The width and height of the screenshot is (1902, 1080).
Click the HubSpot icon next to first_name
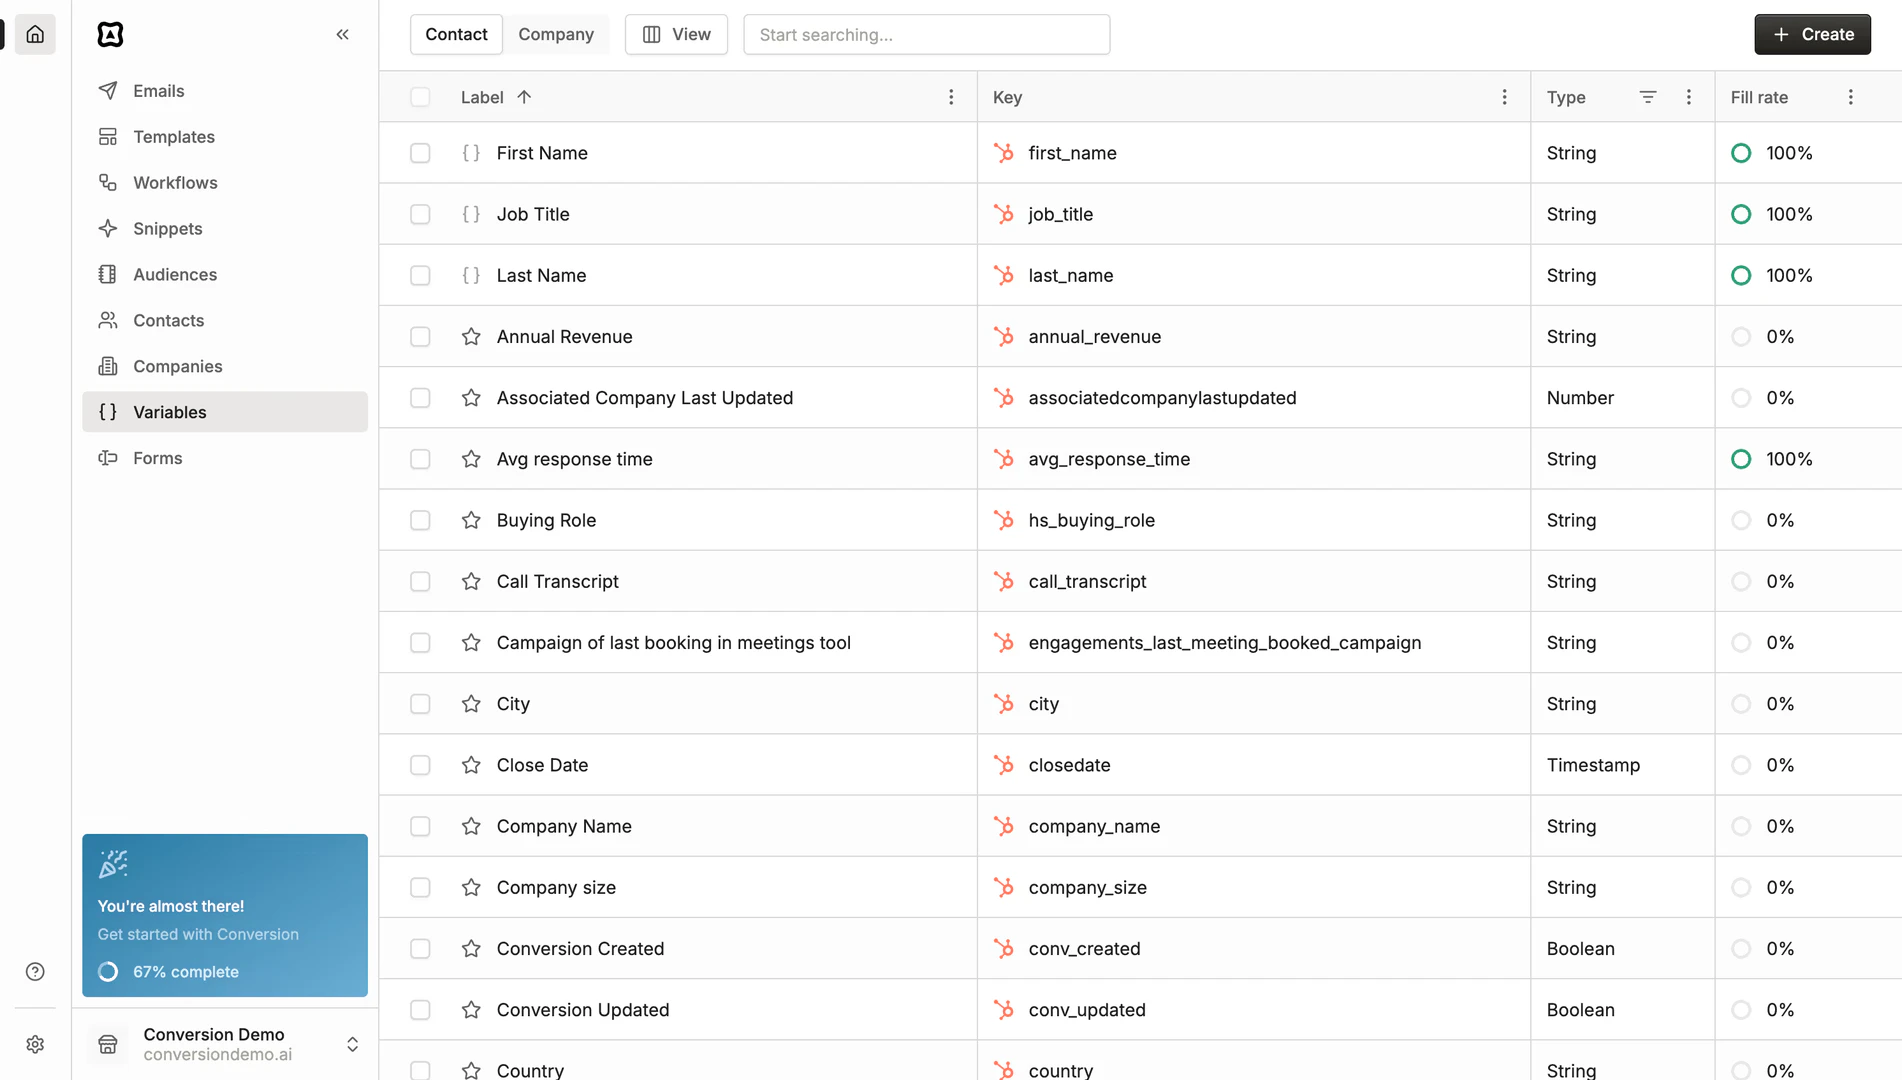click(x=1003, y=153)
